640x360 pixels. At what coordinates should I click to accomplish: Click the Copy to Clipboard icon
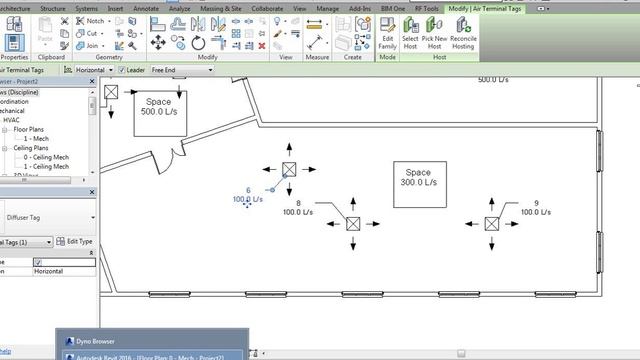(x=64, y=33)
